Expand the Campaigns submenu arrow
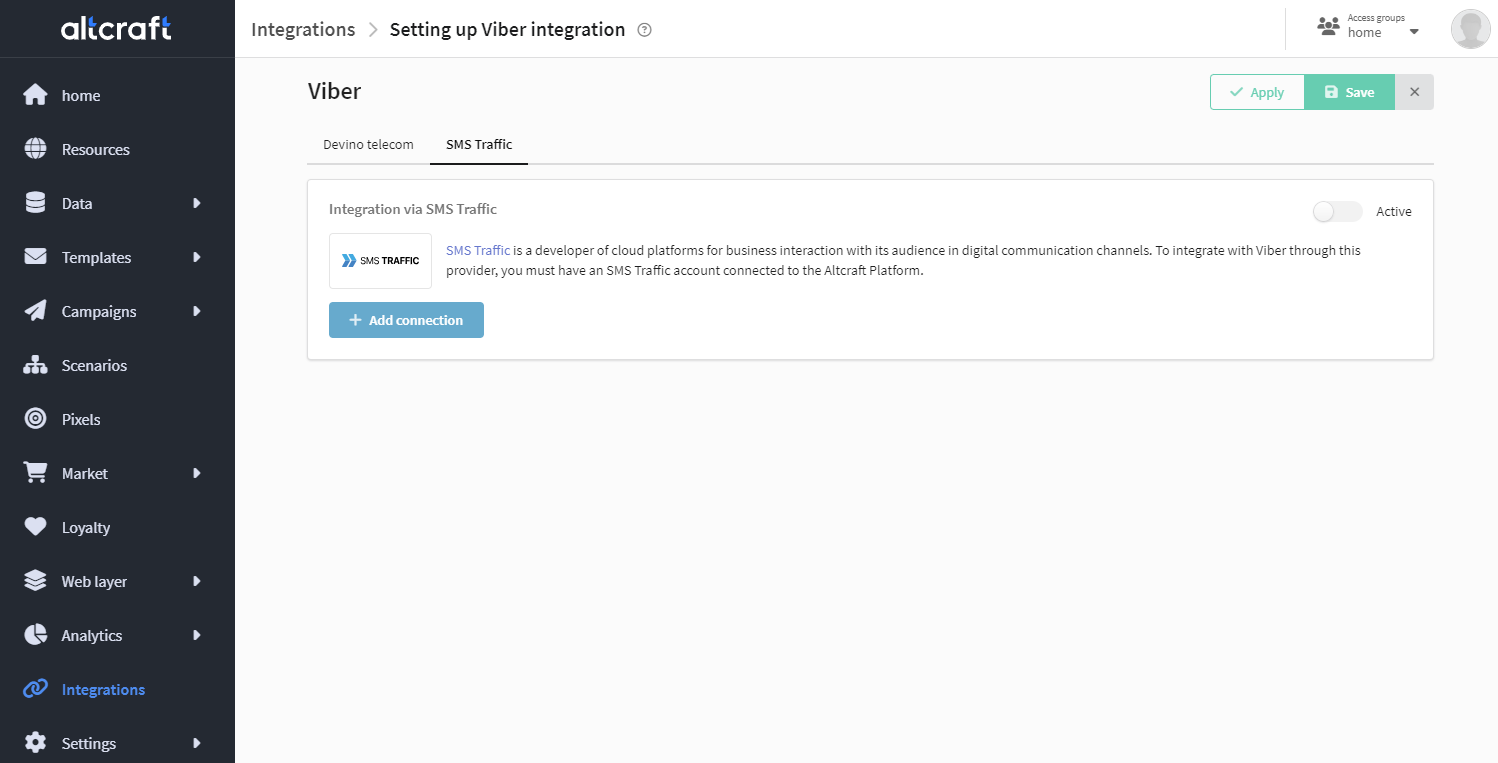Screen dimensions: 1498x763 197,311
